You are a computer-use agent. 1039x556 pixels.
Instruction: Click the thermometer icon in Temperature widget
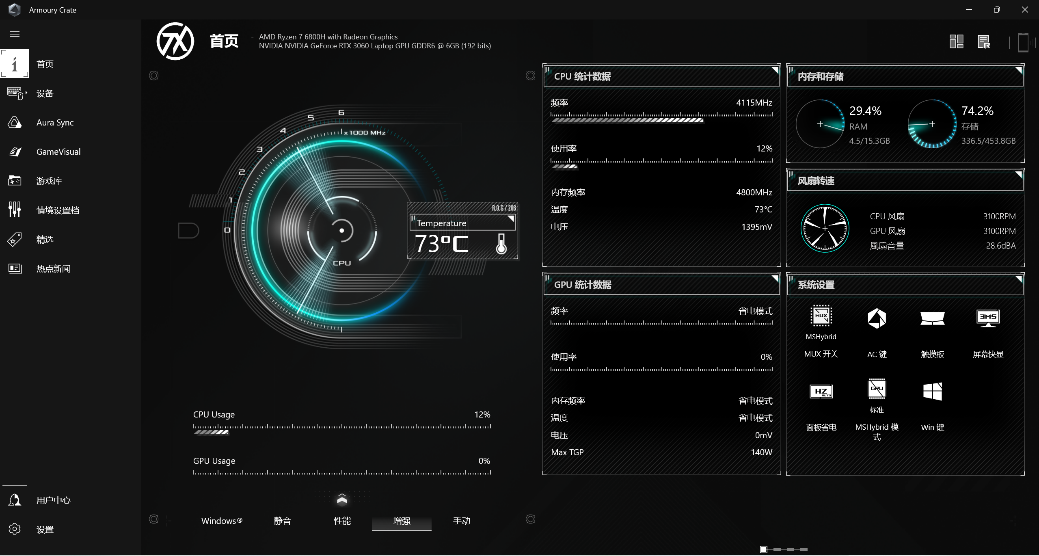[x=501, y=243]
